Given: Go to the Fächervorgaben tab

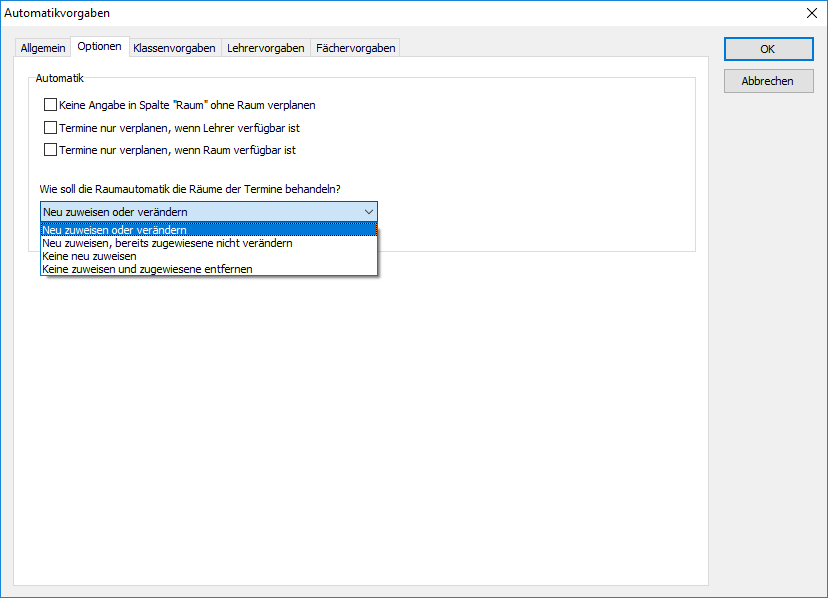Looking at the screenshot, I should tap(355, 48).
